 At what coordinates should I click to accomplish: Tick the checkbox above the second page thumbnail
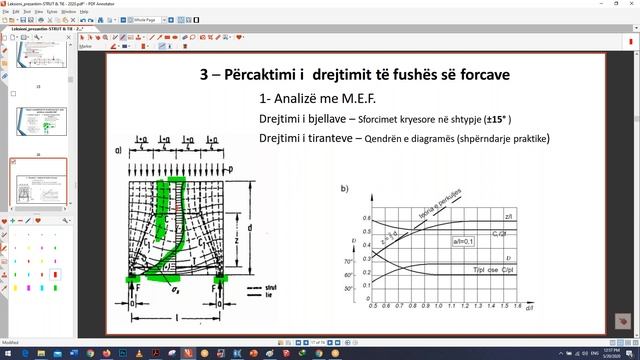(13, 93)
